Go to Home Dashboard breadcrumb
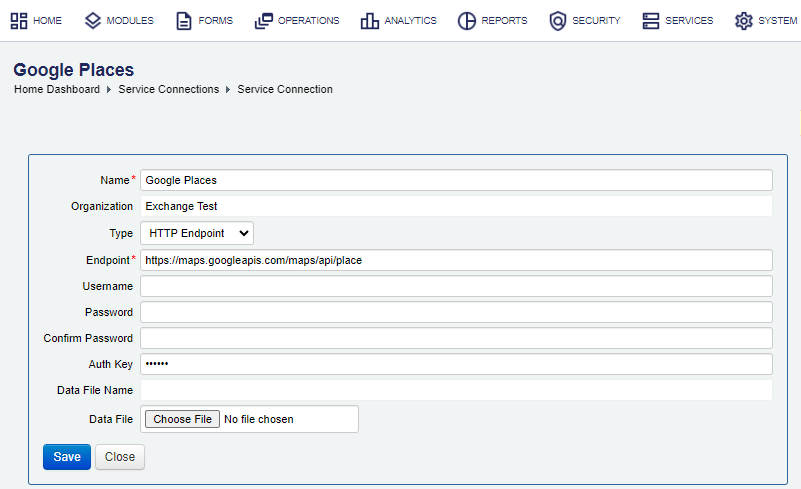801x489 pixels. pos(57,89)
